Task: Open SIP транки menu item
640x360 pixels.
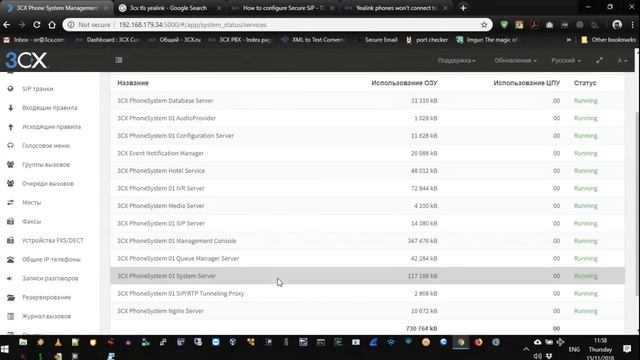Action: click(x=38, y=89)
